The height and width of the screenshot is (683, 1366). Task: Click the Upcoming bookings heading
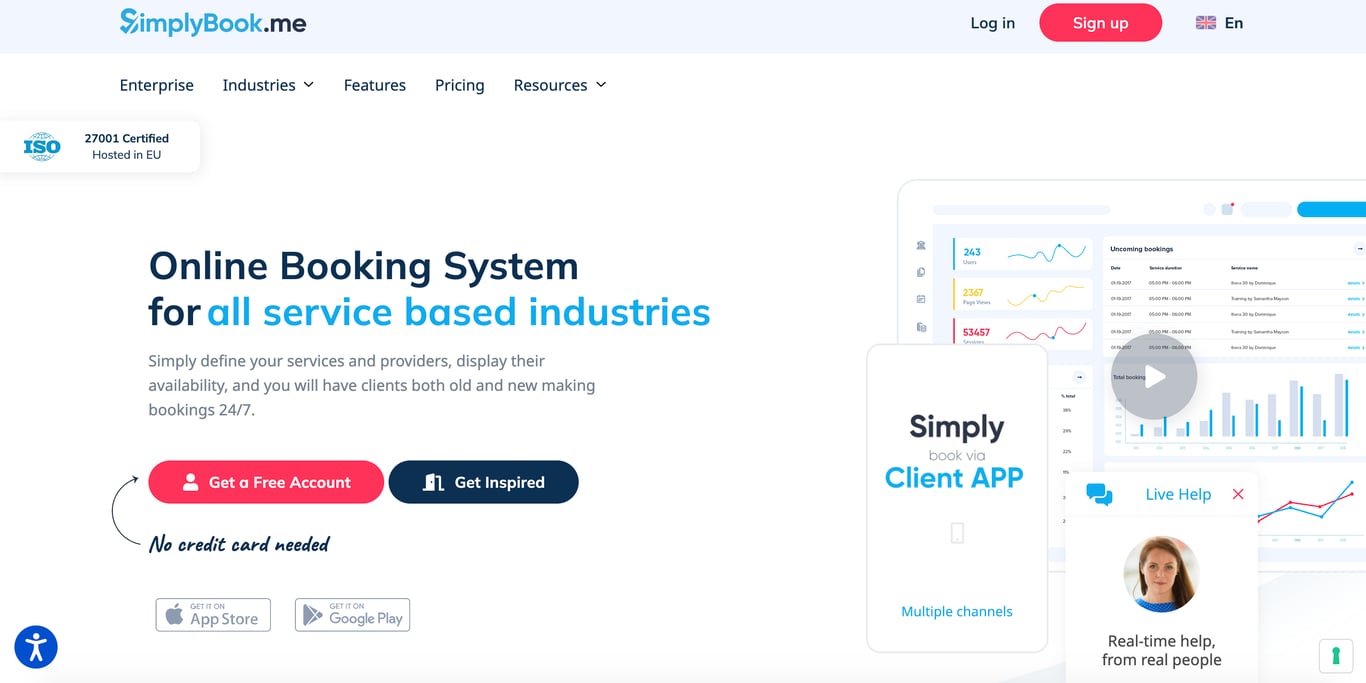1141,249
